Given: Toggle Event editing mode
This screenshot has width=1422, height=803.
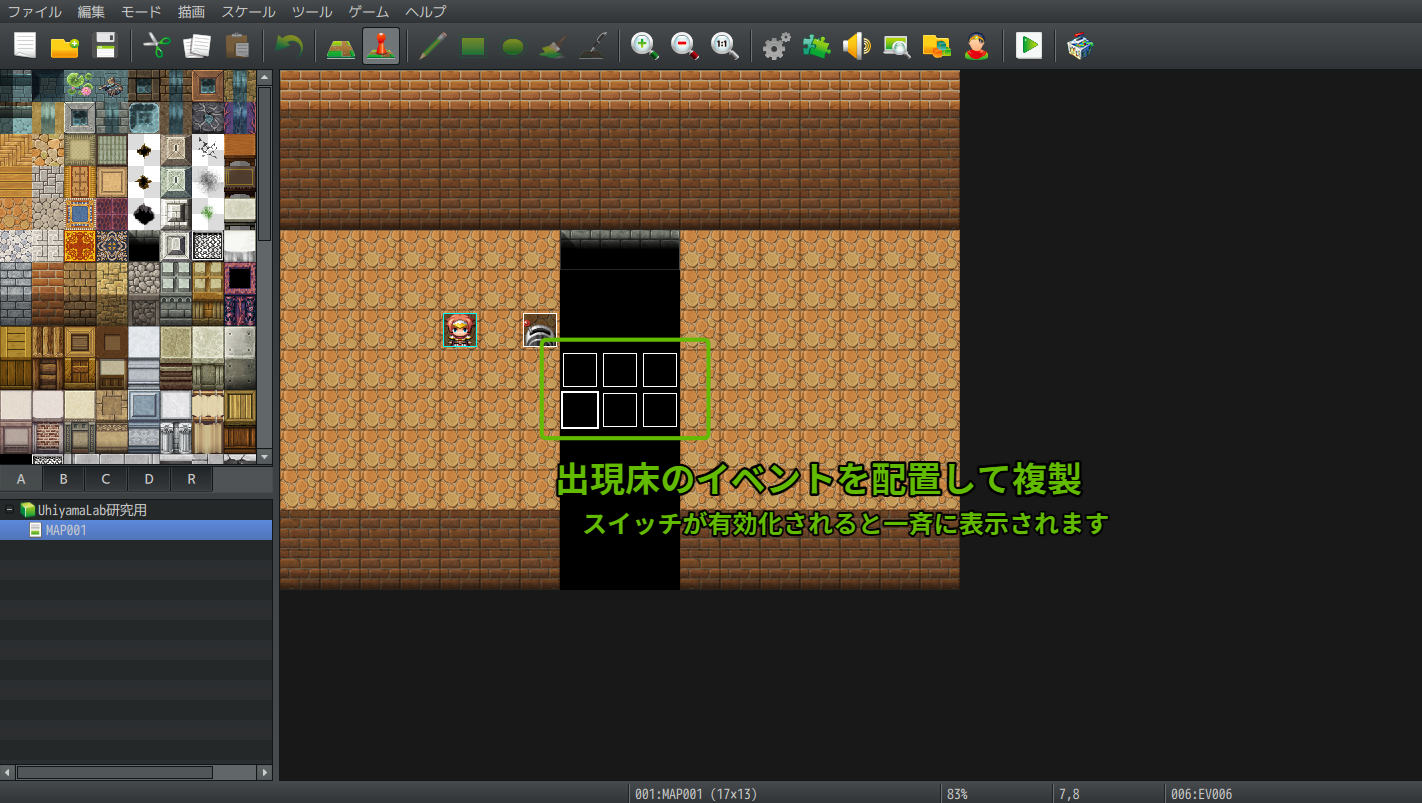Looking at the screenshot, I should (x=381, y=46).
